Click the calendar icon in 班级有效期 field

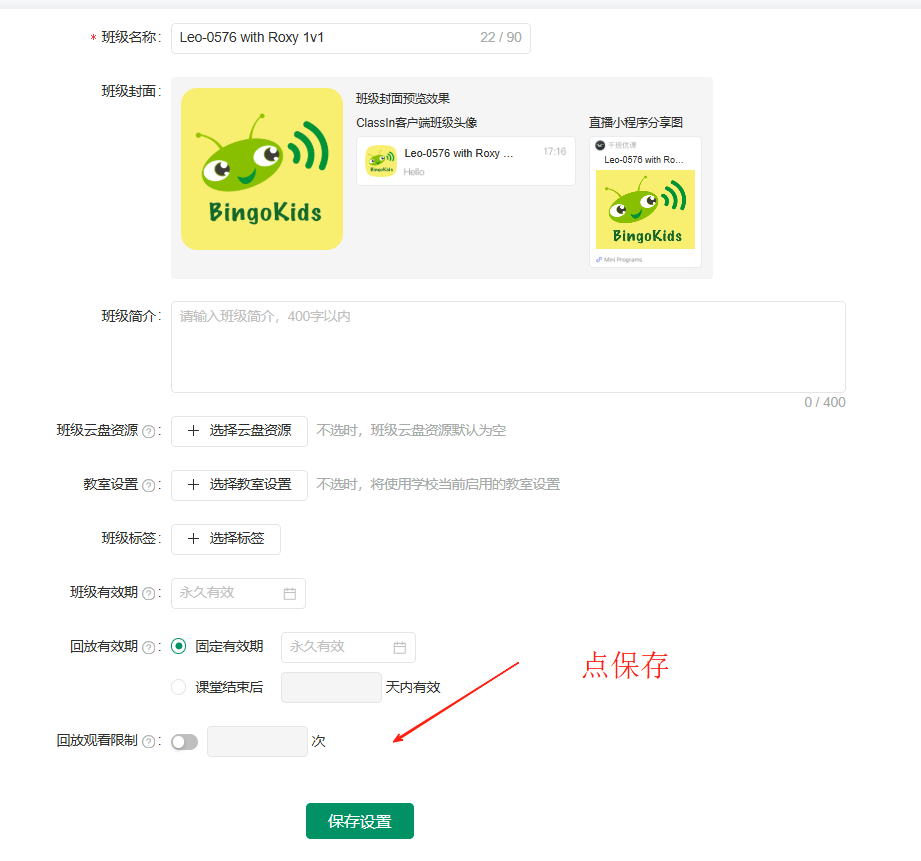pyautogui.click(x=290, y=594)
